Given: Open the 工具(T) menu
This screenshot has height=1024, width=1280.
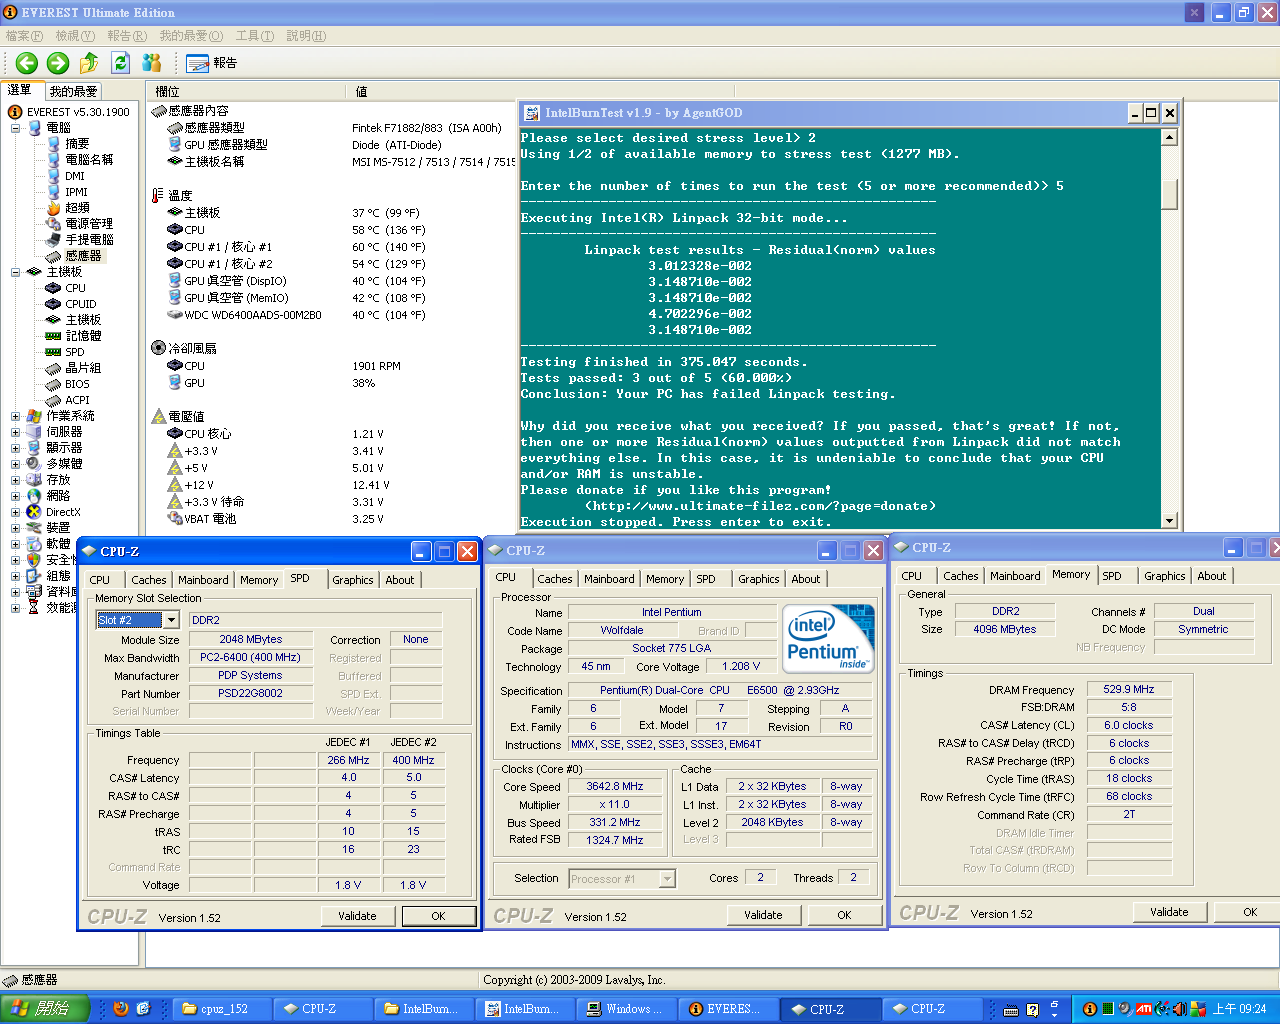Looking at the screenshot, I should coord(255,36).
